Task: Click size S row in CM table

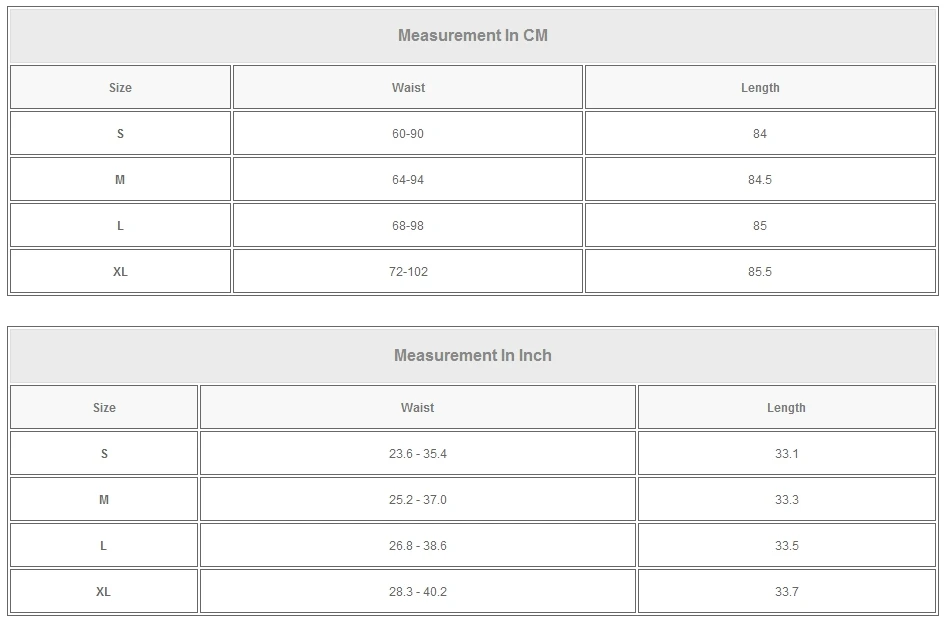Action: 120,134
